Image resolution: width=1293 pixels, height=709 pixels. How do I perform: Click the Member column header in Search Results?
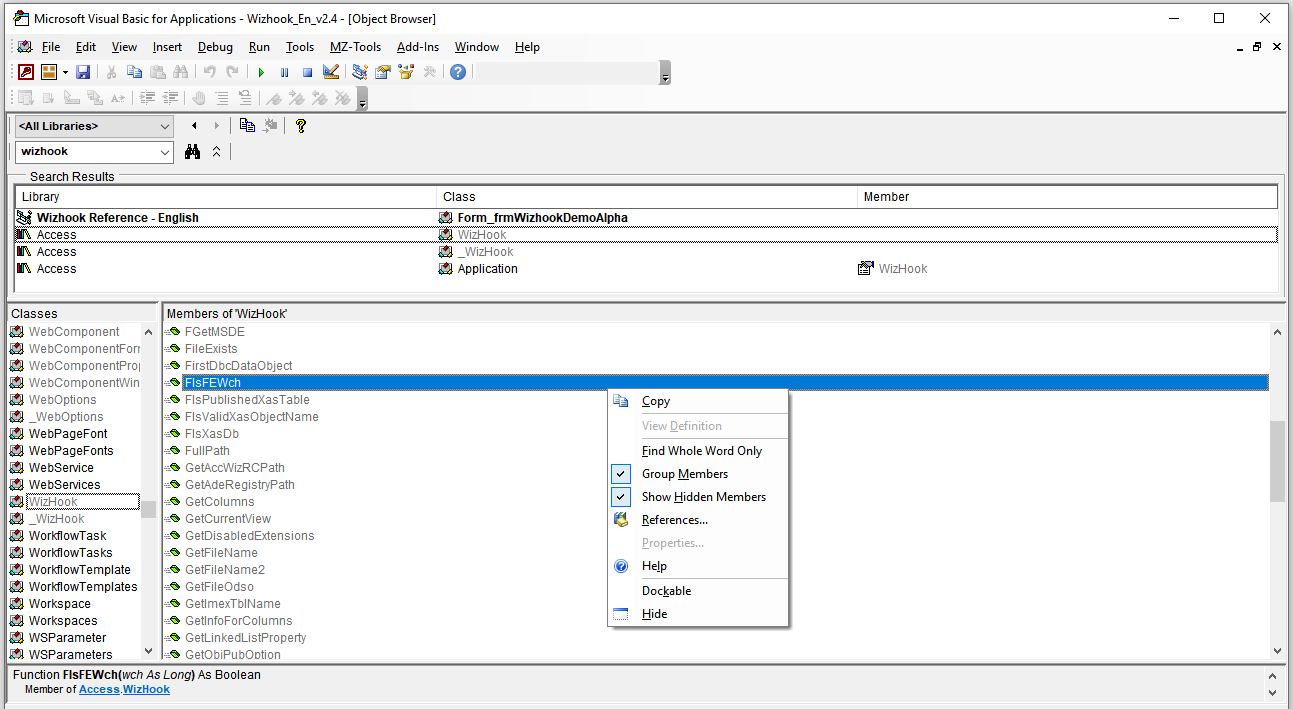(x=1067, y=197)
